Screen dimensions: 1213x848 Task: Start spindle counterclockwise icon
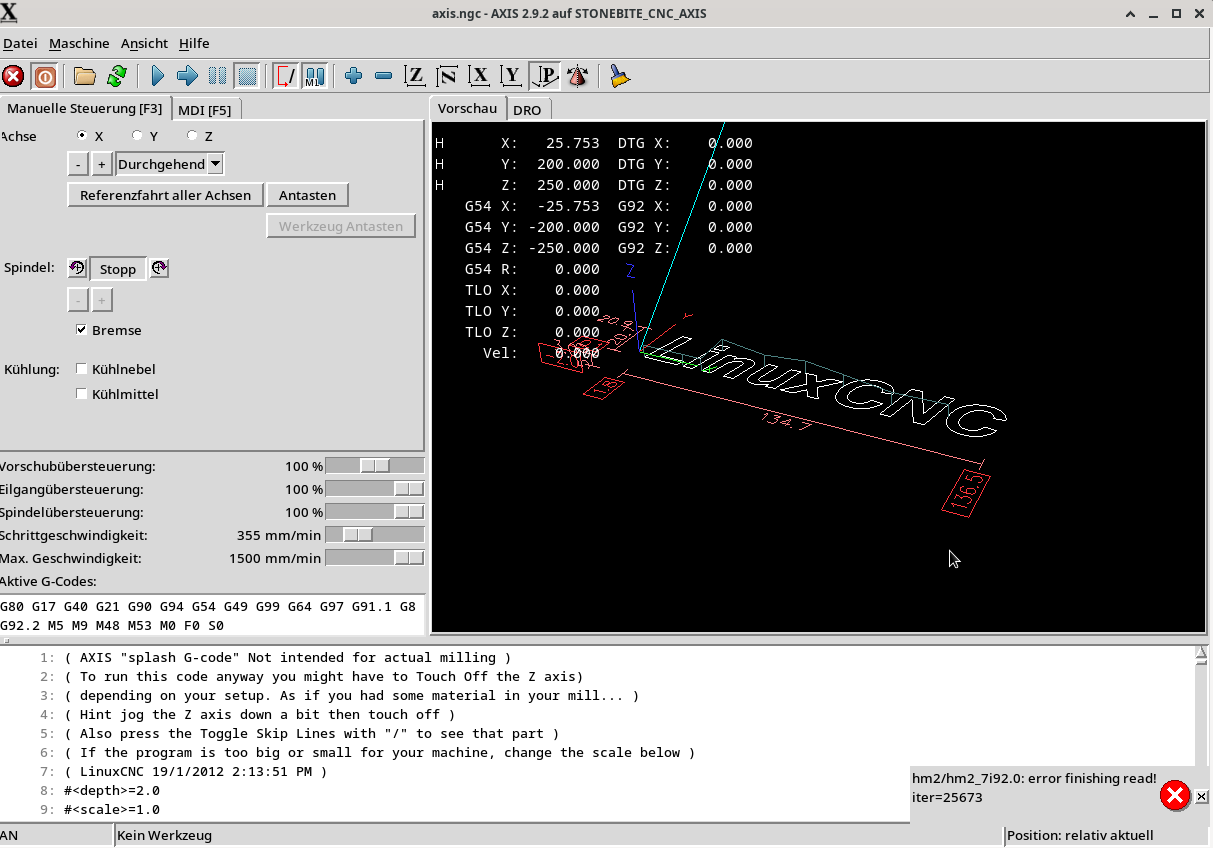(77, 268)
